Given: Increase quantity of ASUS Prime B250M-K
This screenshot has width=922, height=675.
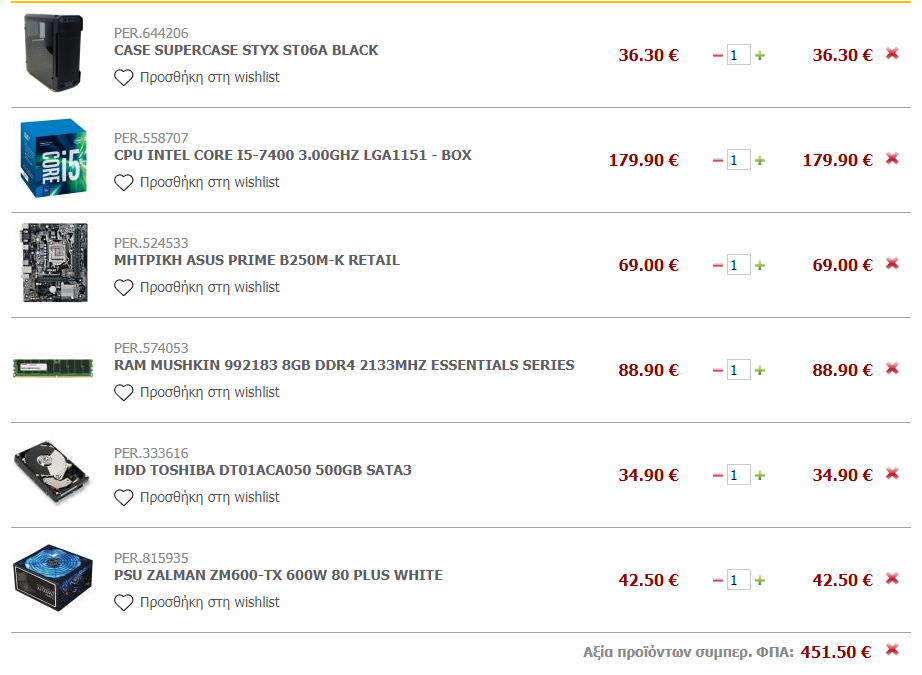Looking at the screenshot, I should click(x=760, y=265).
